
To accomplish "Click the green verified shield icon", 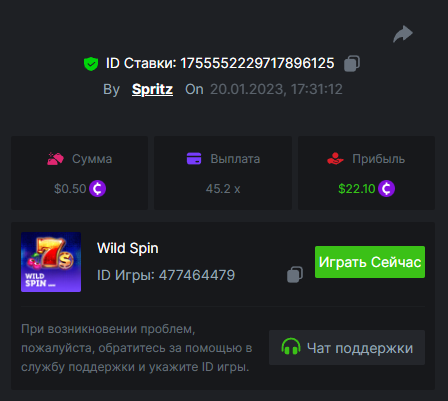I will 91,64.
